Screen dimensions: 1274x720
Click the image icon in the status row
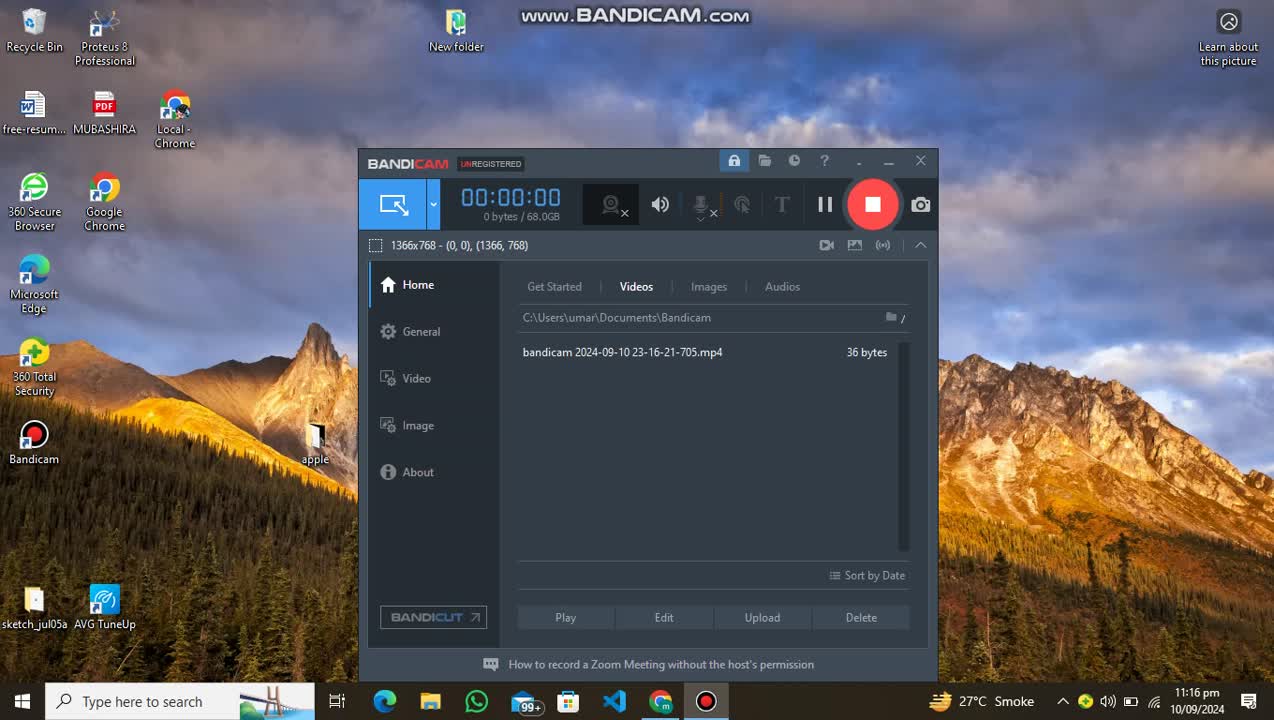pos(855,245)
